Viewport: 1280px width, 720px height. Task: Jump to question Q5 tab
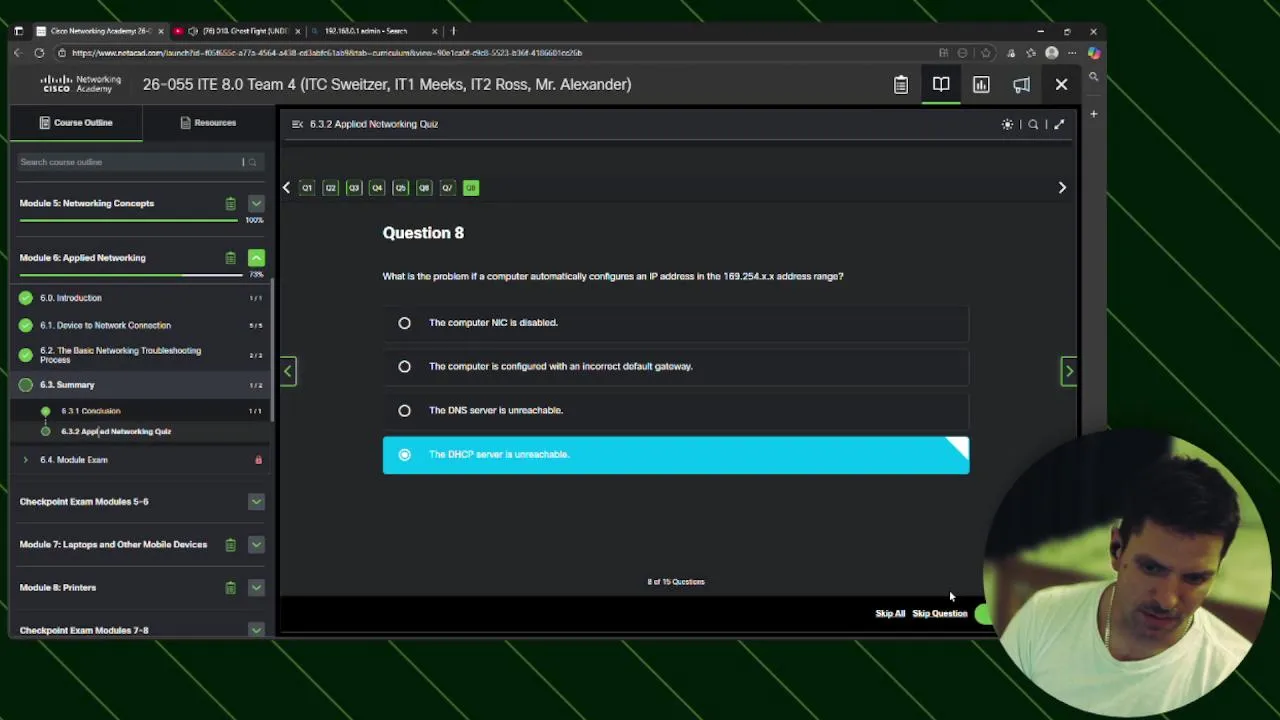(x=401, y=188)
